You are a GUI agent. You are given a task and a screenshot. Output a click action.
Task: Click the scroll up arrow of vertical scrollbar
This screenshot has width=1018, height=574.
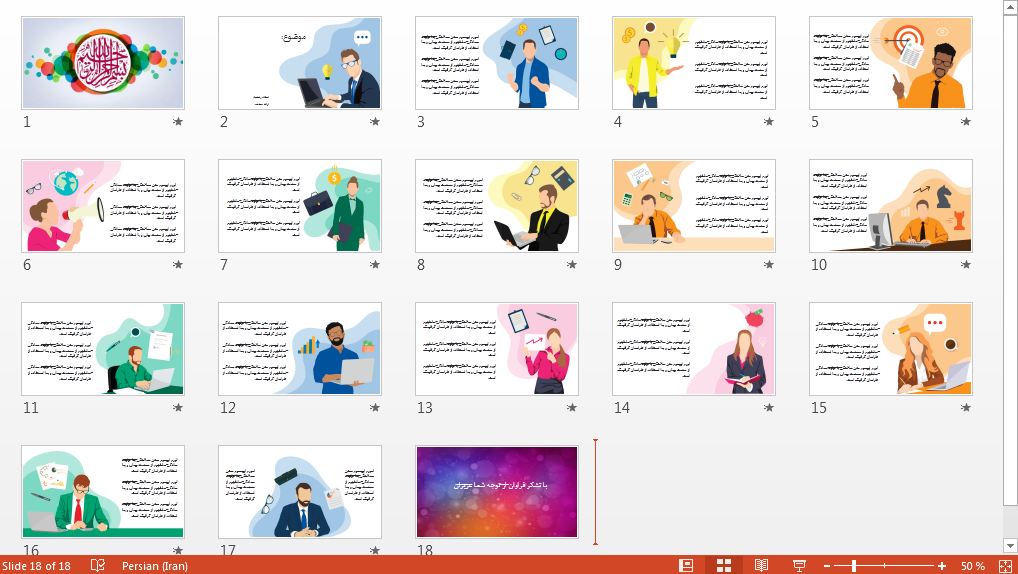coord(1009,7)
